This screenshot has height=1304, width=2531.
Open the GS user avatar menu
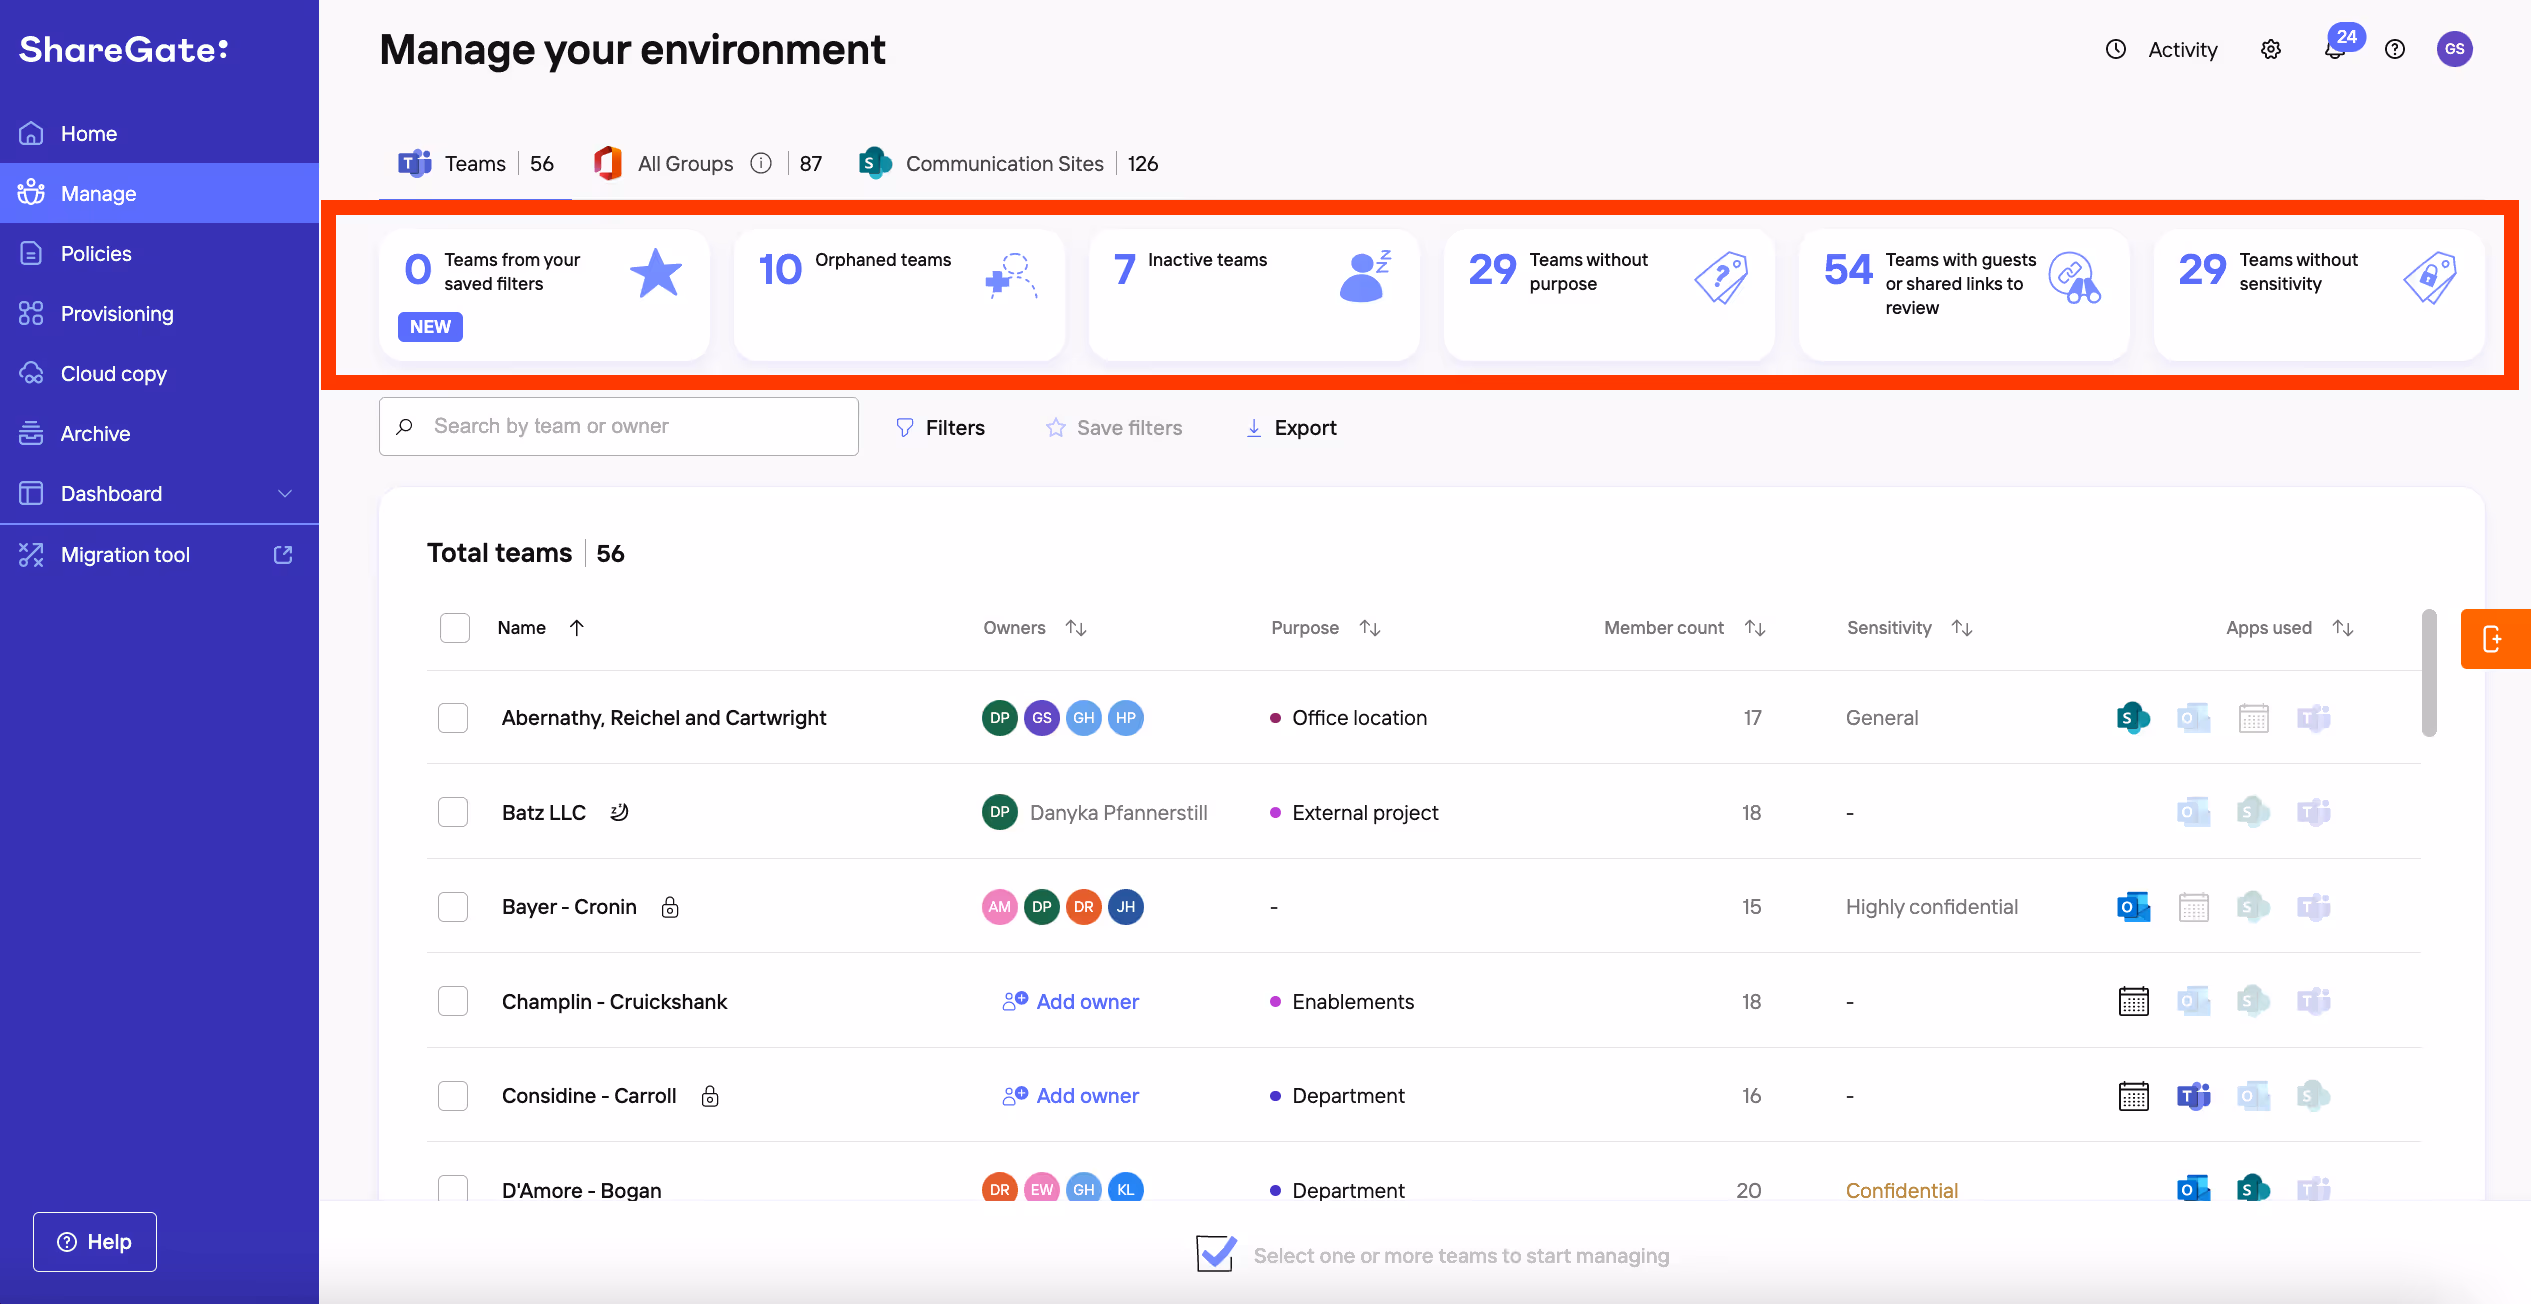click(x=2454, y=50)
